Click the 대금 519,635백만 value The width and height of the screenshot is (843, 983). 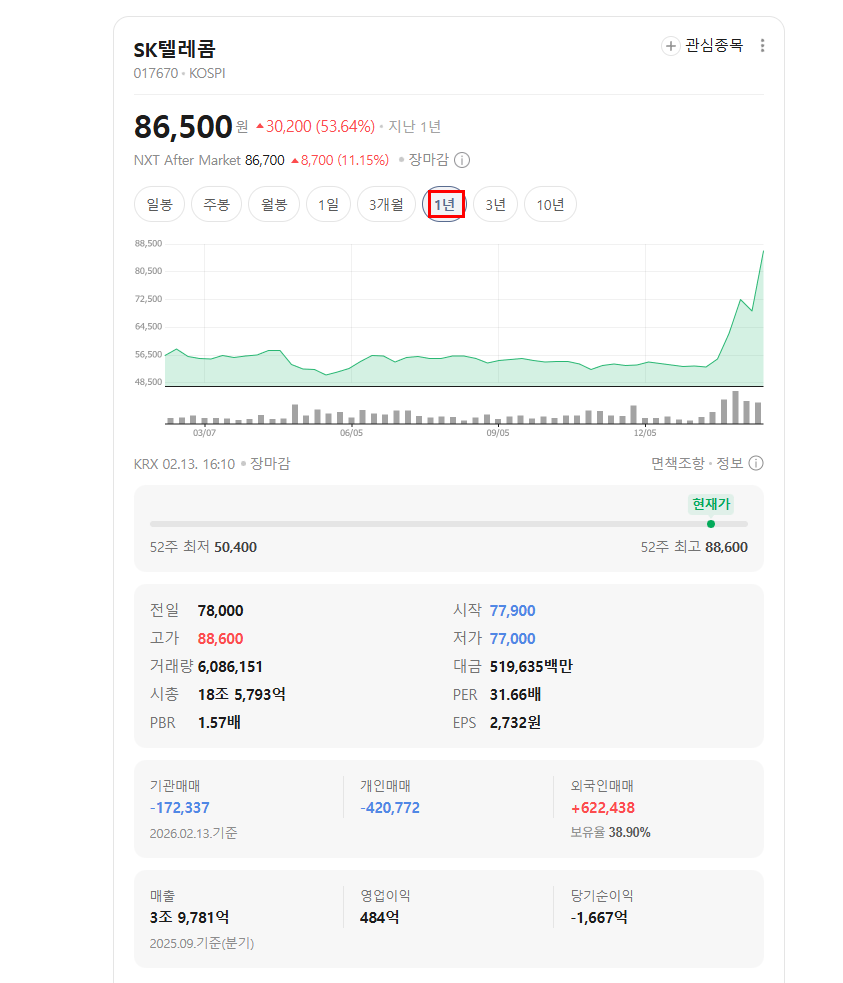click(531, 666)
